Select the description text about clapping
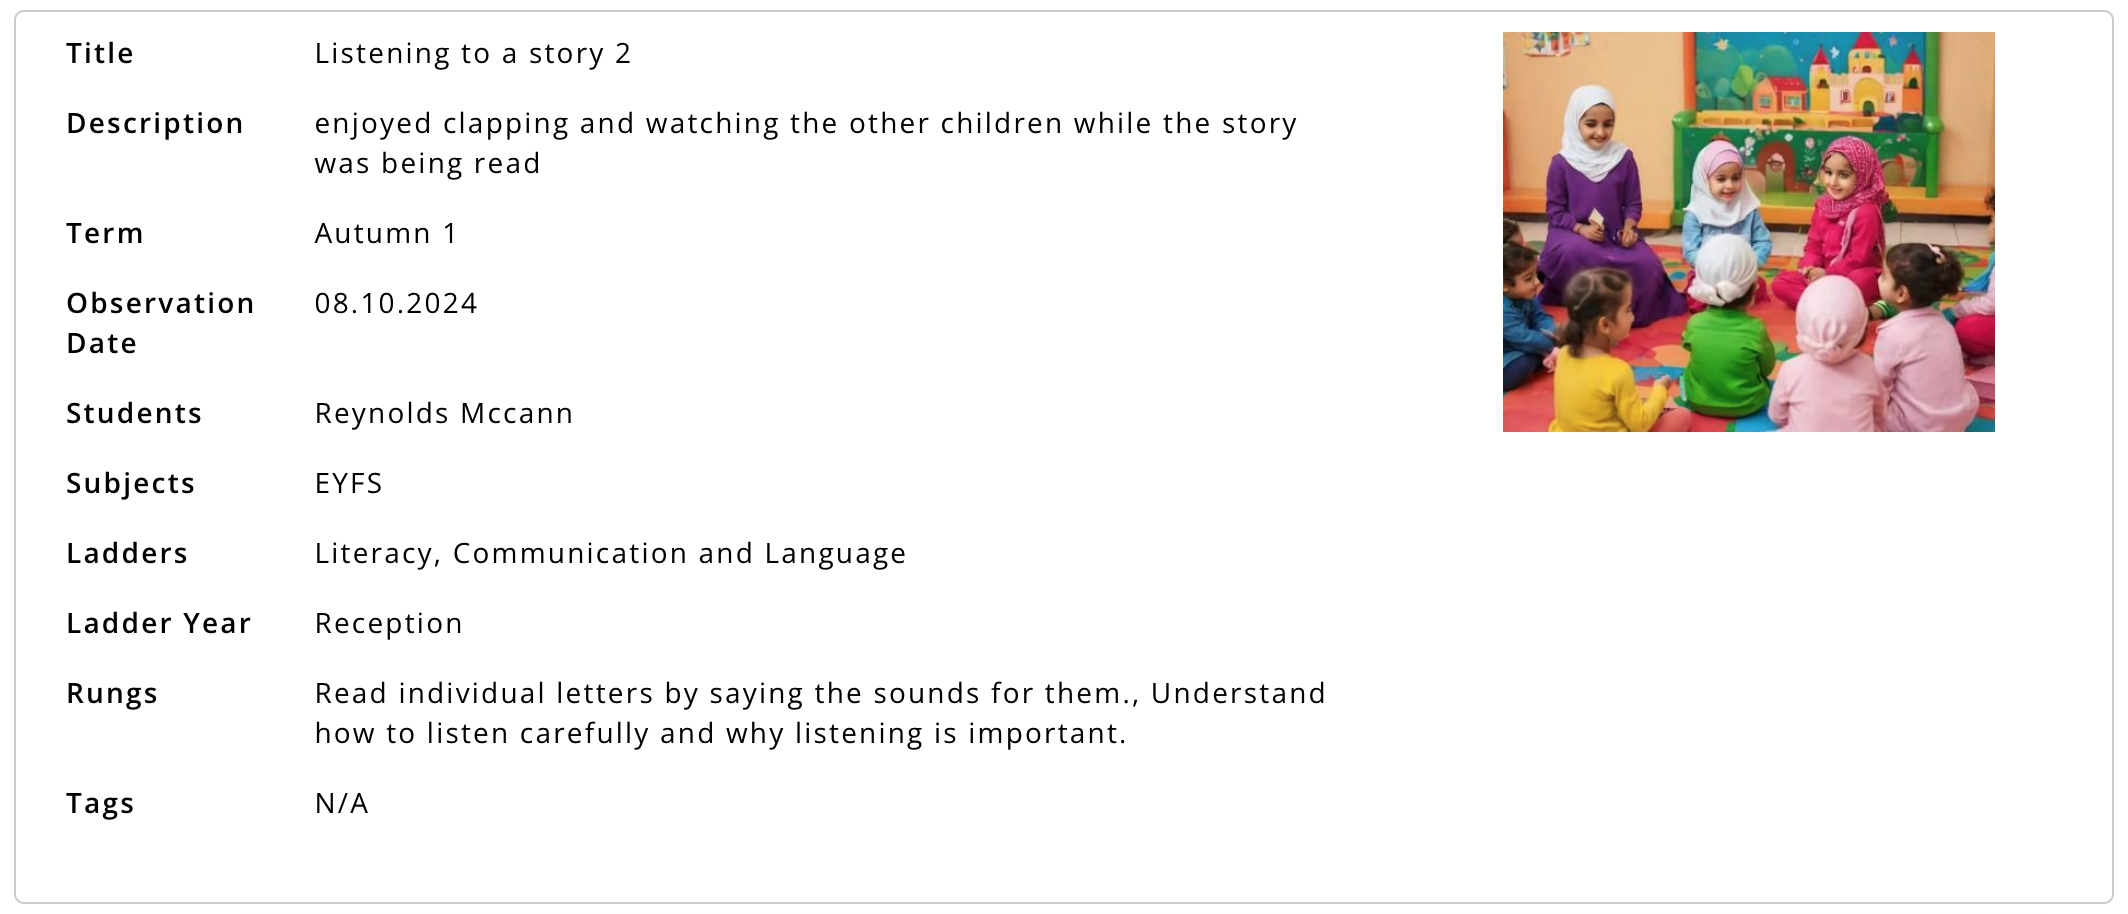 806,143
